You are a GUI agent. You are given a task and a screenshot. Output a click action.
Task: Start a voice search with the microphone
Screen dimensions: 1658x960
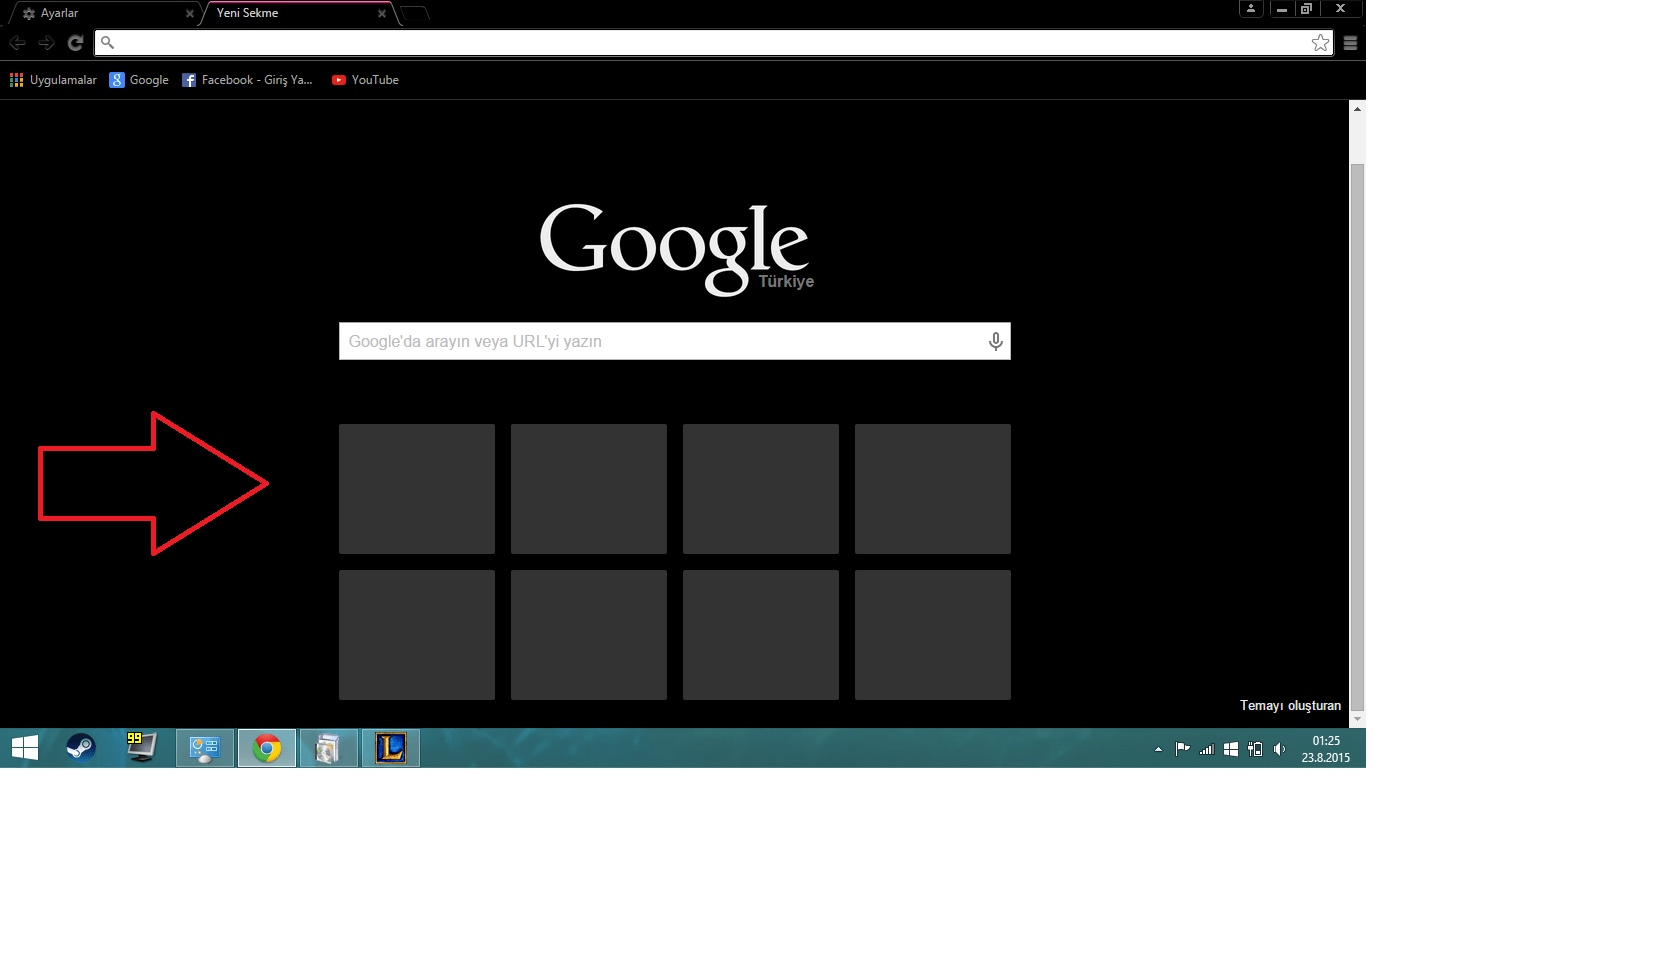click(995, 341)
